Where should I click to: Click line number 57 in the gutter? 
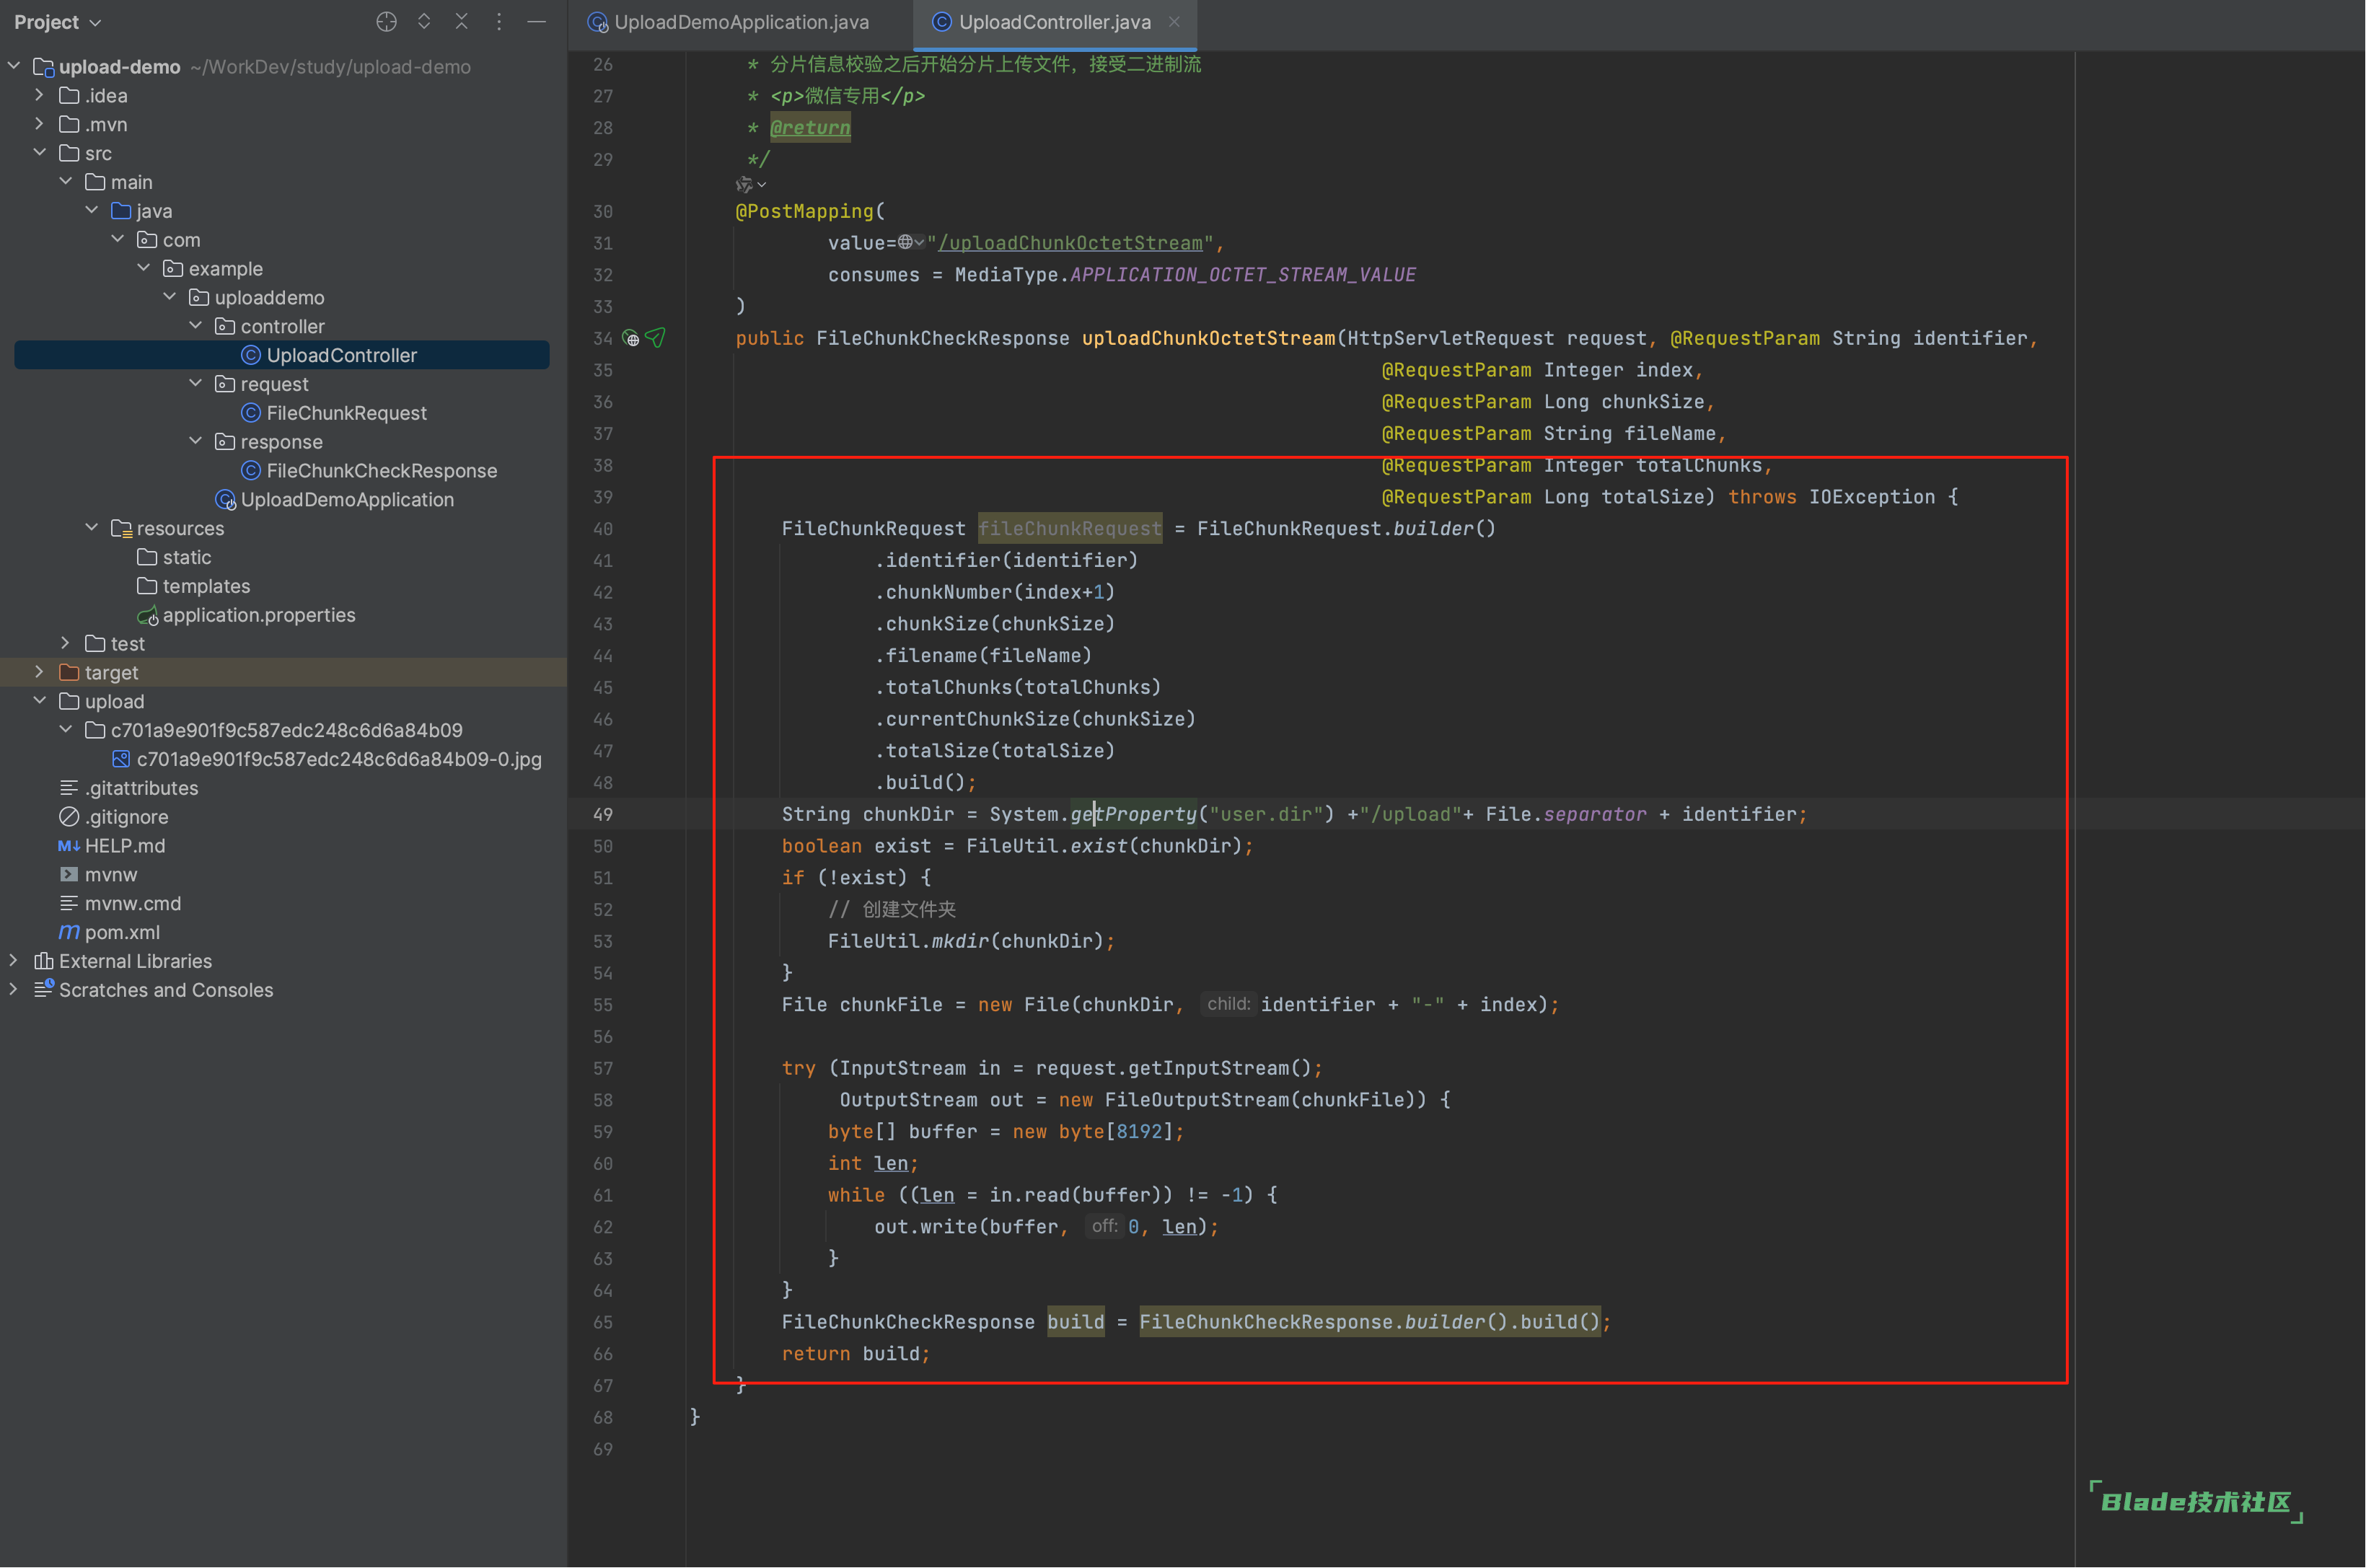click(x=602, y=1069)
